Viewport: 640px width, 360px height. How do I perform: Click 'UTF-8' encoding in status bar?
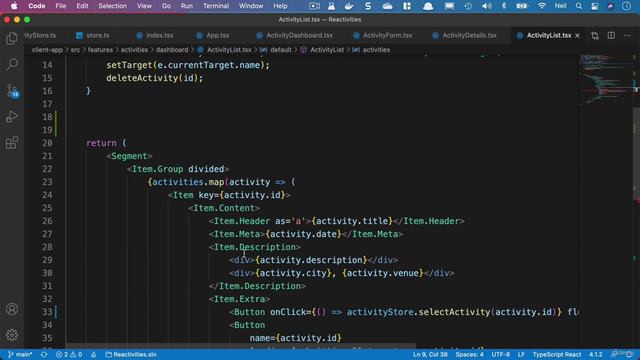click(500, 354)
